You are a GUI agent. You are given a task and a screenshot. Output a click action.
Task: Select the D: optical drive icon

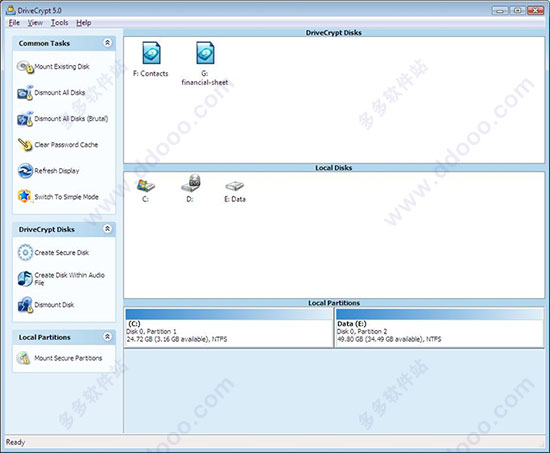pyautogui.click(x=190, y=183)
